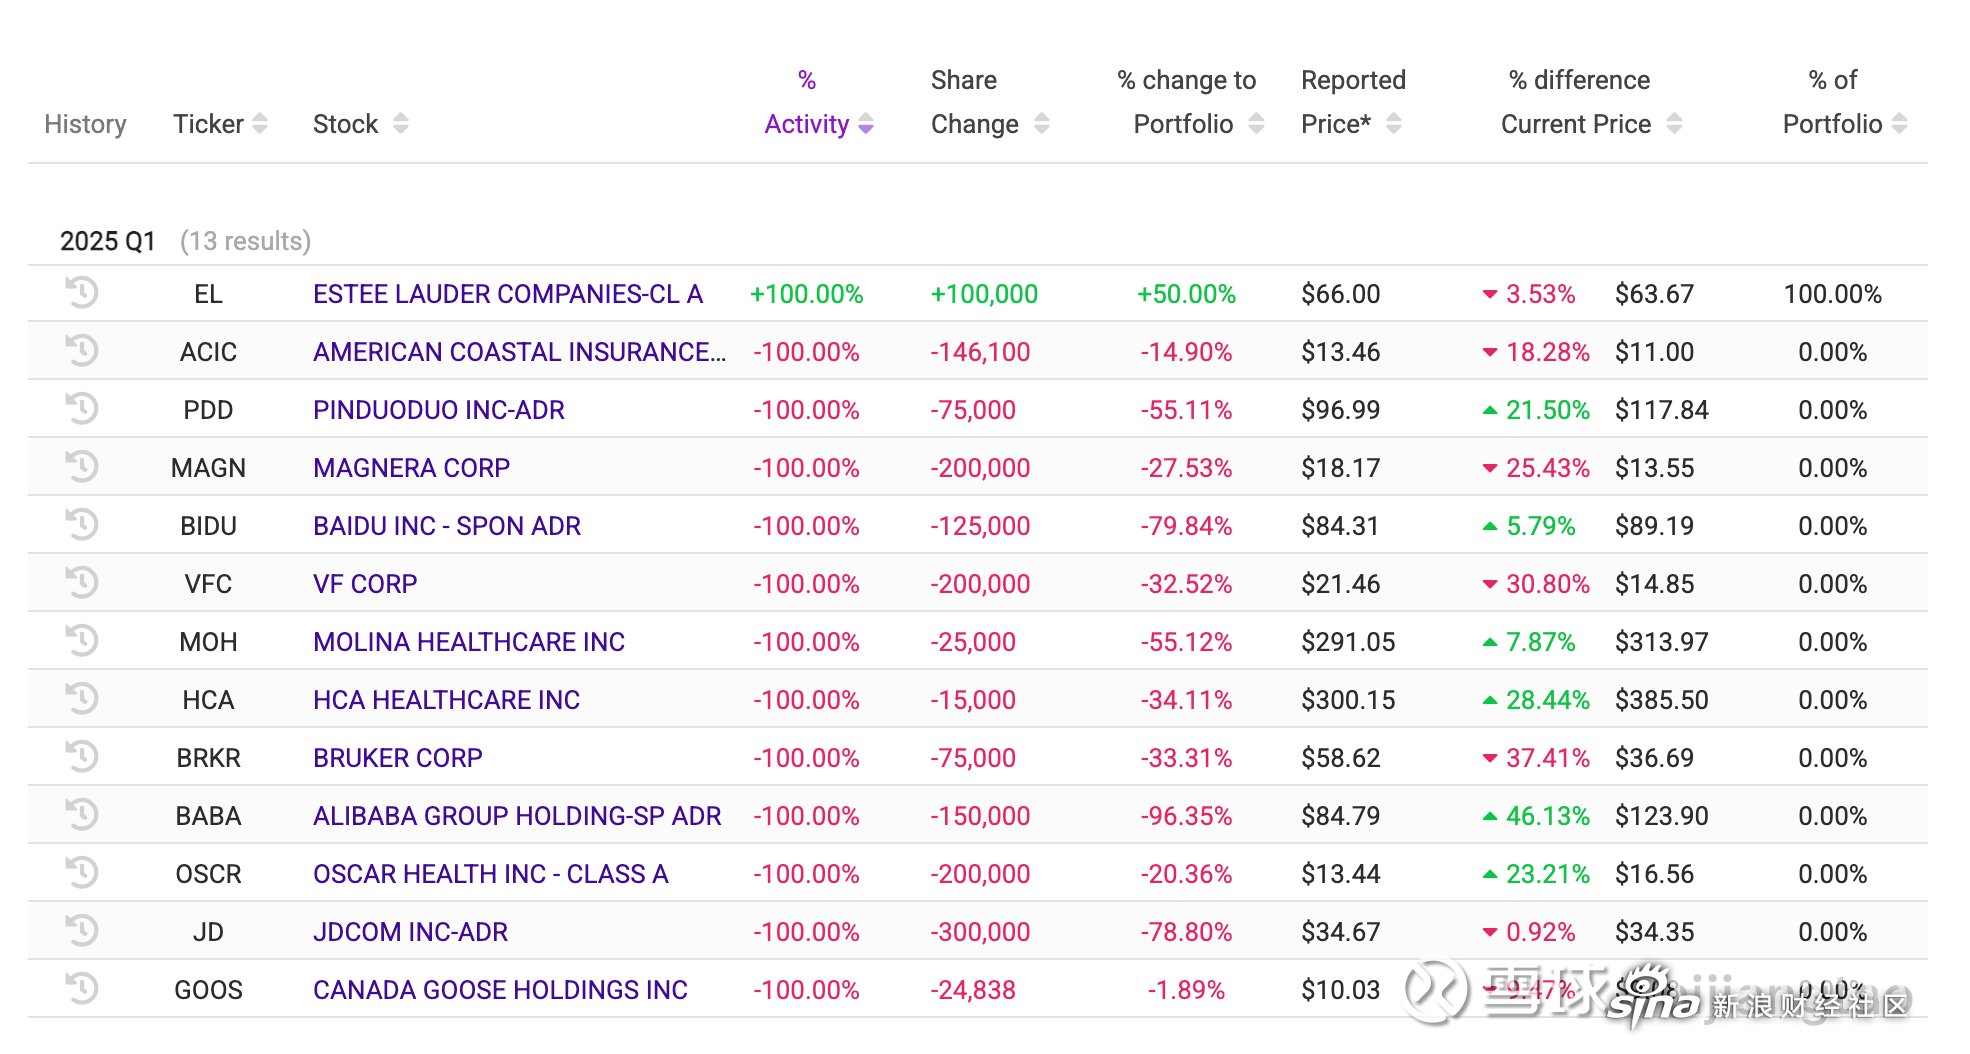Screen dimensions: 1970x1054
Task: Click the $291.05 reported price
Action: tap(1348, 642)
